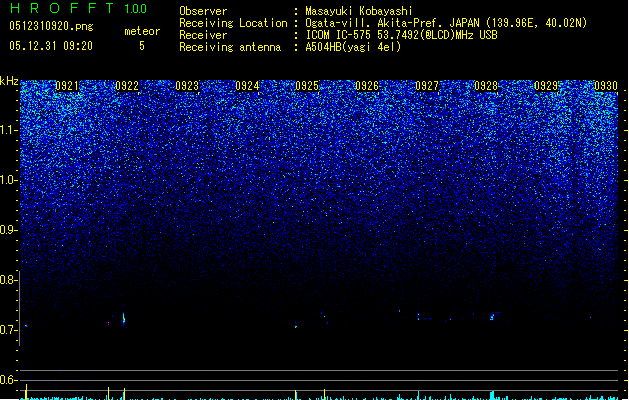Click the 0.8 kHz axis label
Viewport: 629px width, 400px height.
pos(8,280)
